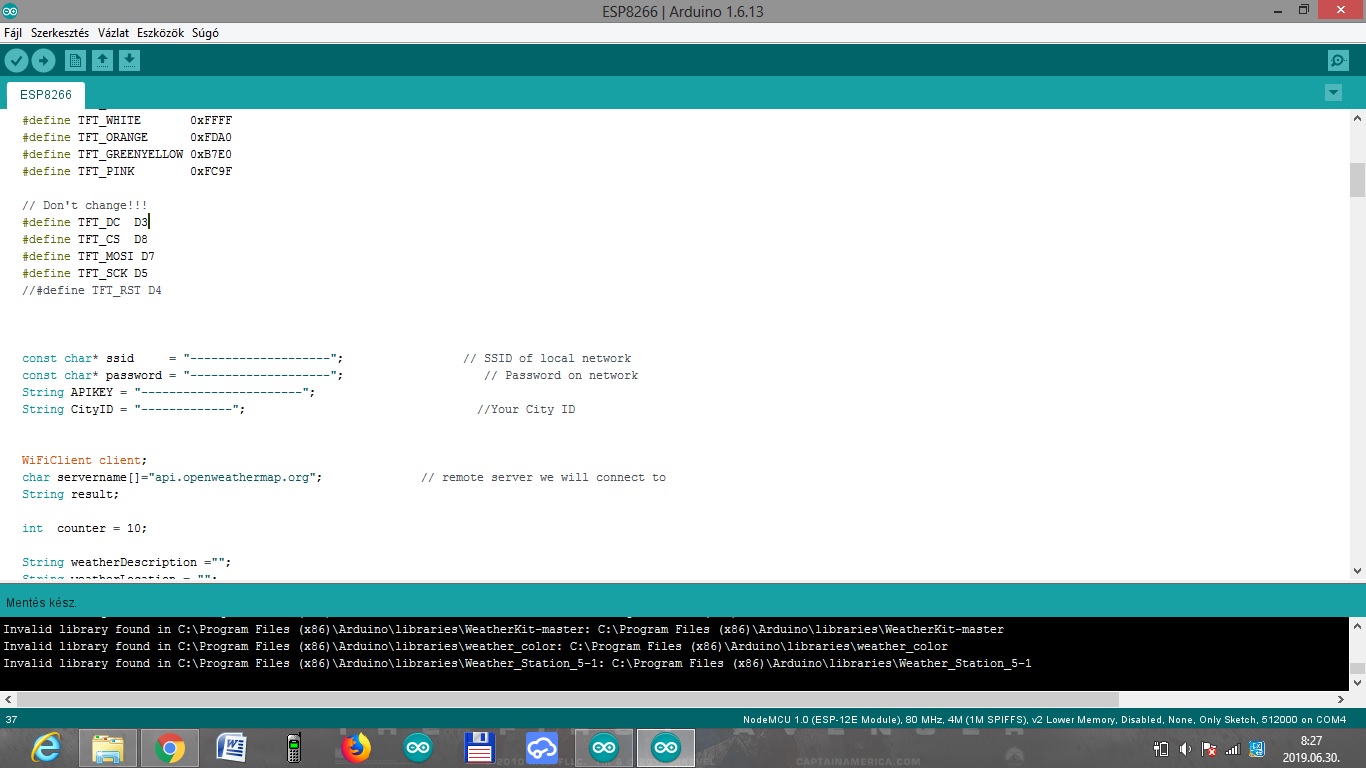Image resolution: width=1366 pixels, height=768 pixels.
Task: Open the mobile phone app on taskbar
Action: pyautogui.click(x=294, y=748)
